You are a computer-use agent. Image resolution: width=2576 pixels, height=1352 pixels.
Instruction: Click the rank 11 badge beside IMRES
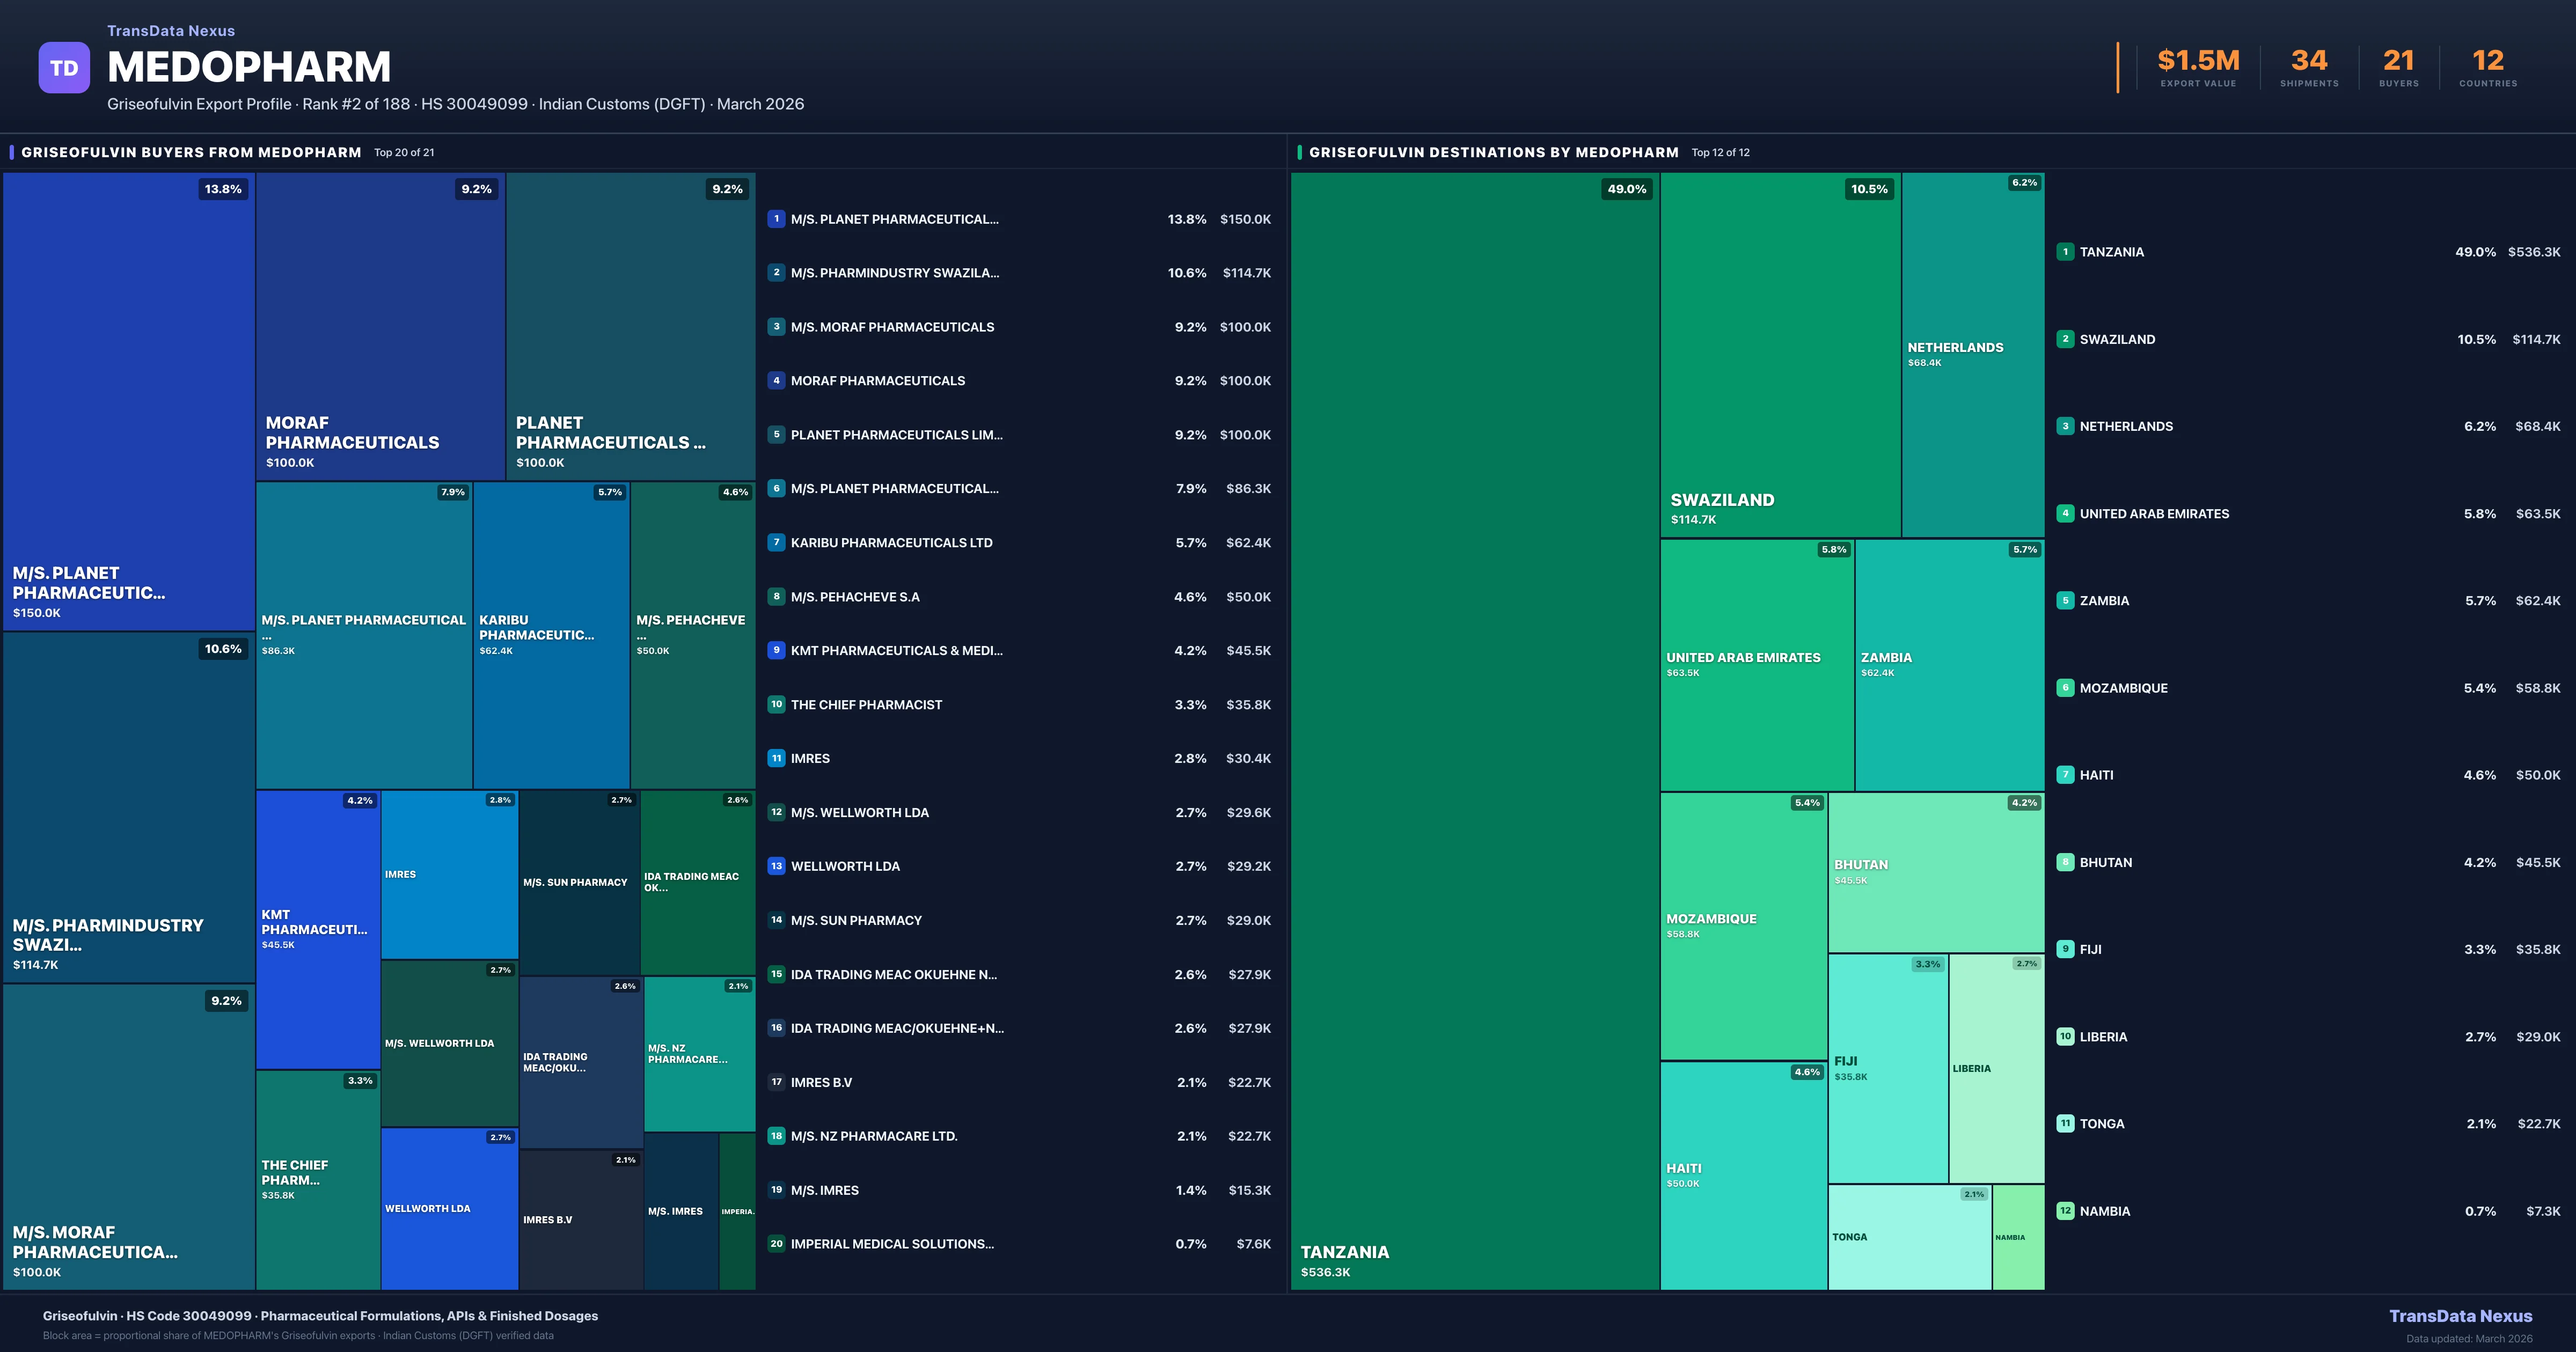(776, 758)
